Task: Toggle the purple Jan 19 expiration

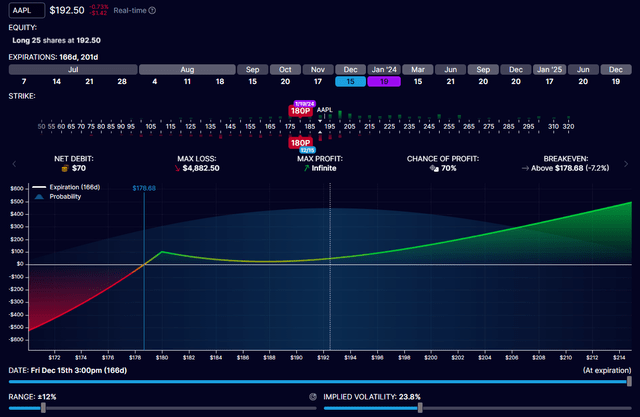Action: coord(384,82)
